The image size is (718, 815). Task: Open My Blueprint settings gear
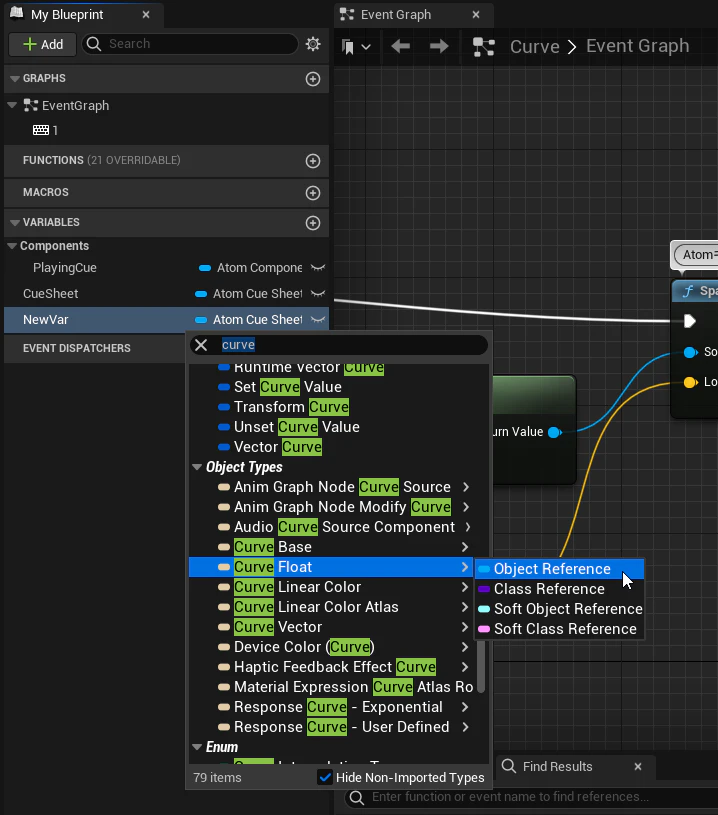(313, 44)
